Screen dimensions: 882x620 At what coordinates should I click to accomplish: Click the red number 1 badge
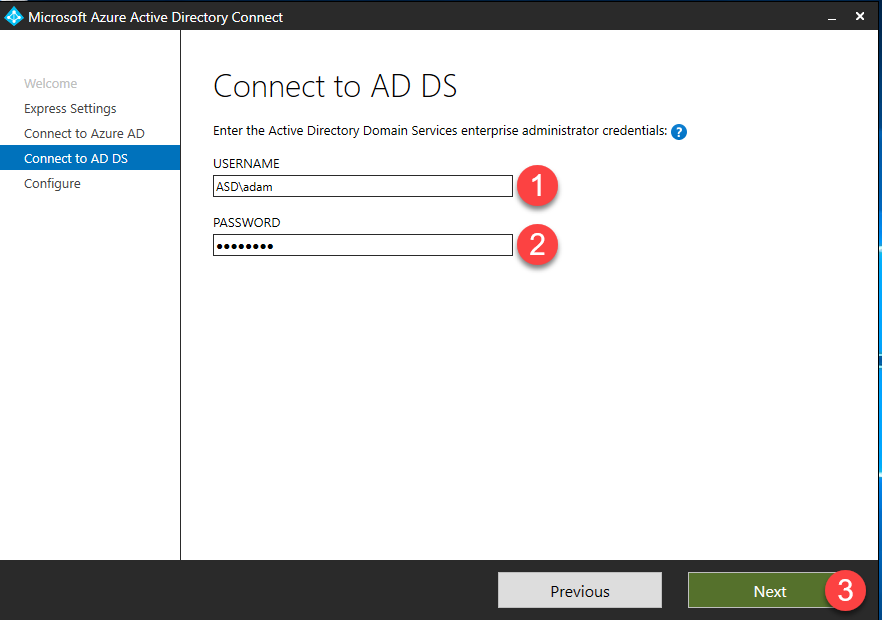point(537,186)
